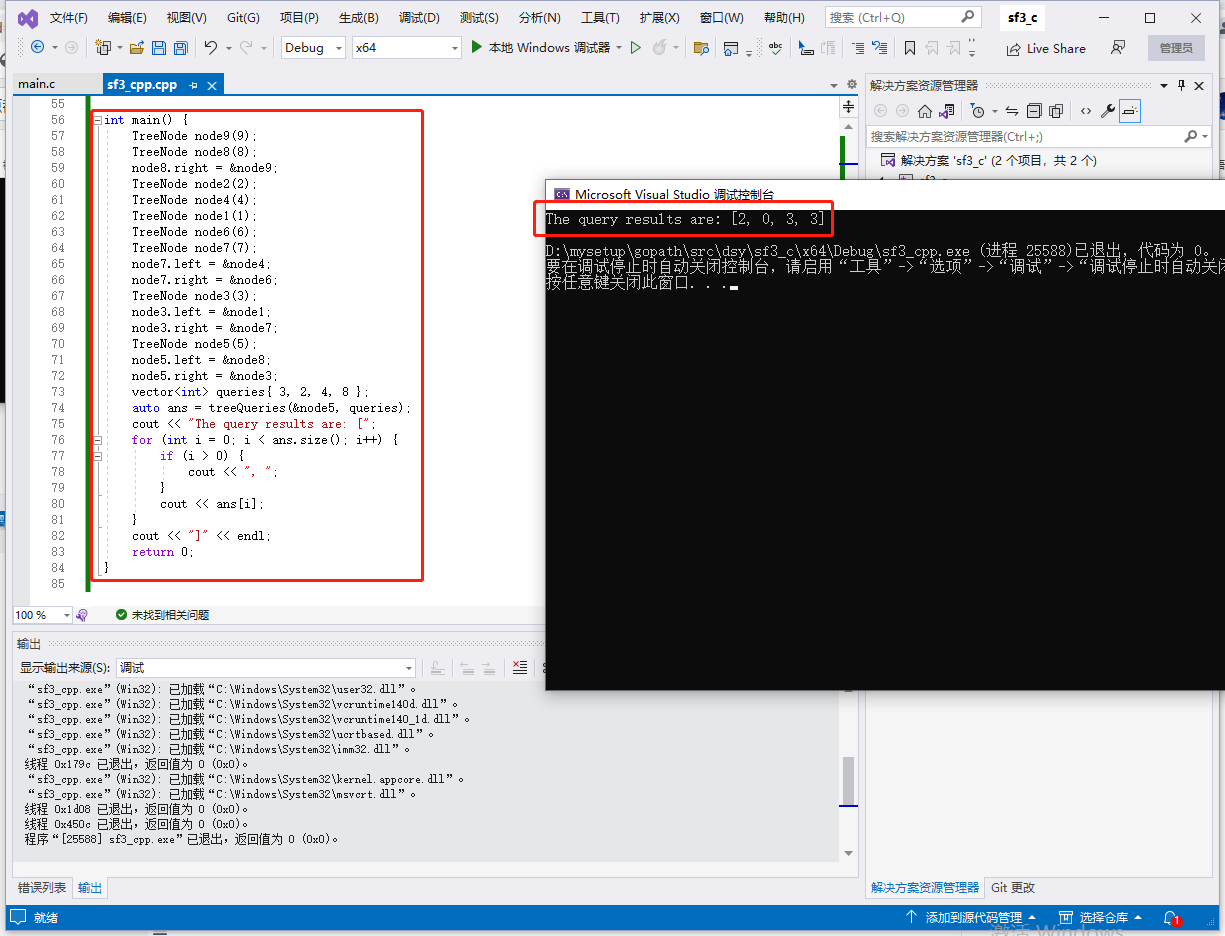Open the 编辑(E) menu
Image resolution: width=1225 pixels, height=936 pixels.
click(x=127, y=18)
